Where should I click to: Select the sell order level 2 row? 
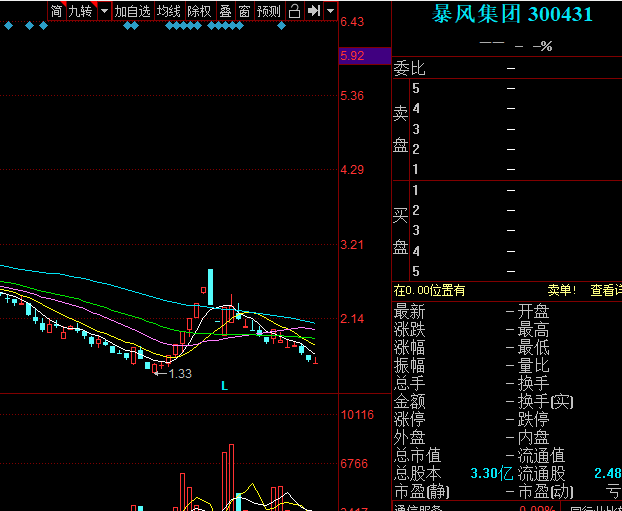click(x=516, y=149)
